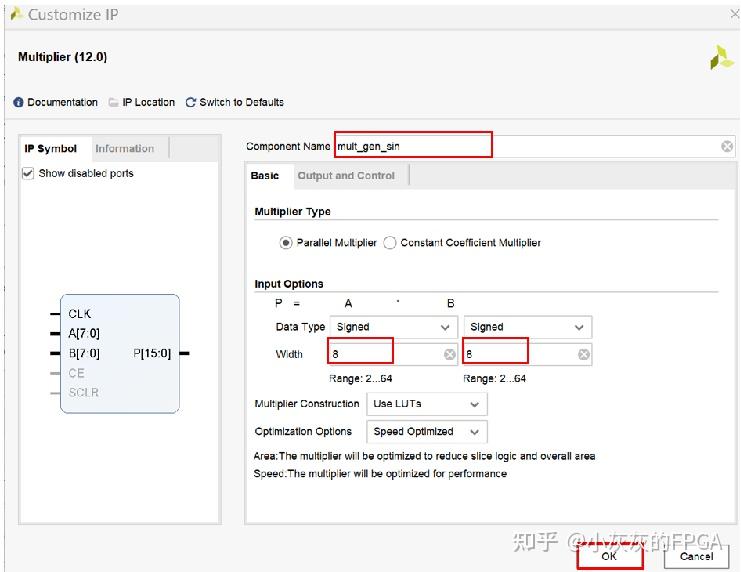Click the Component Name input field
Image resolution: width=741 pixels, height=572 pixels.
[412, 147]
